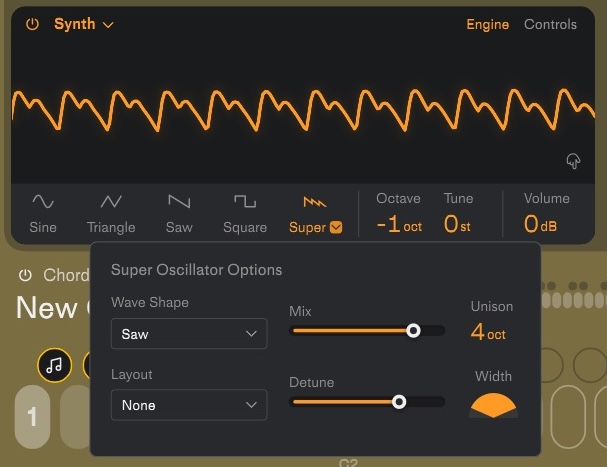Open the Super oscillator options arrow
This screenshot has height=467, width=607.
click(336, 227)
